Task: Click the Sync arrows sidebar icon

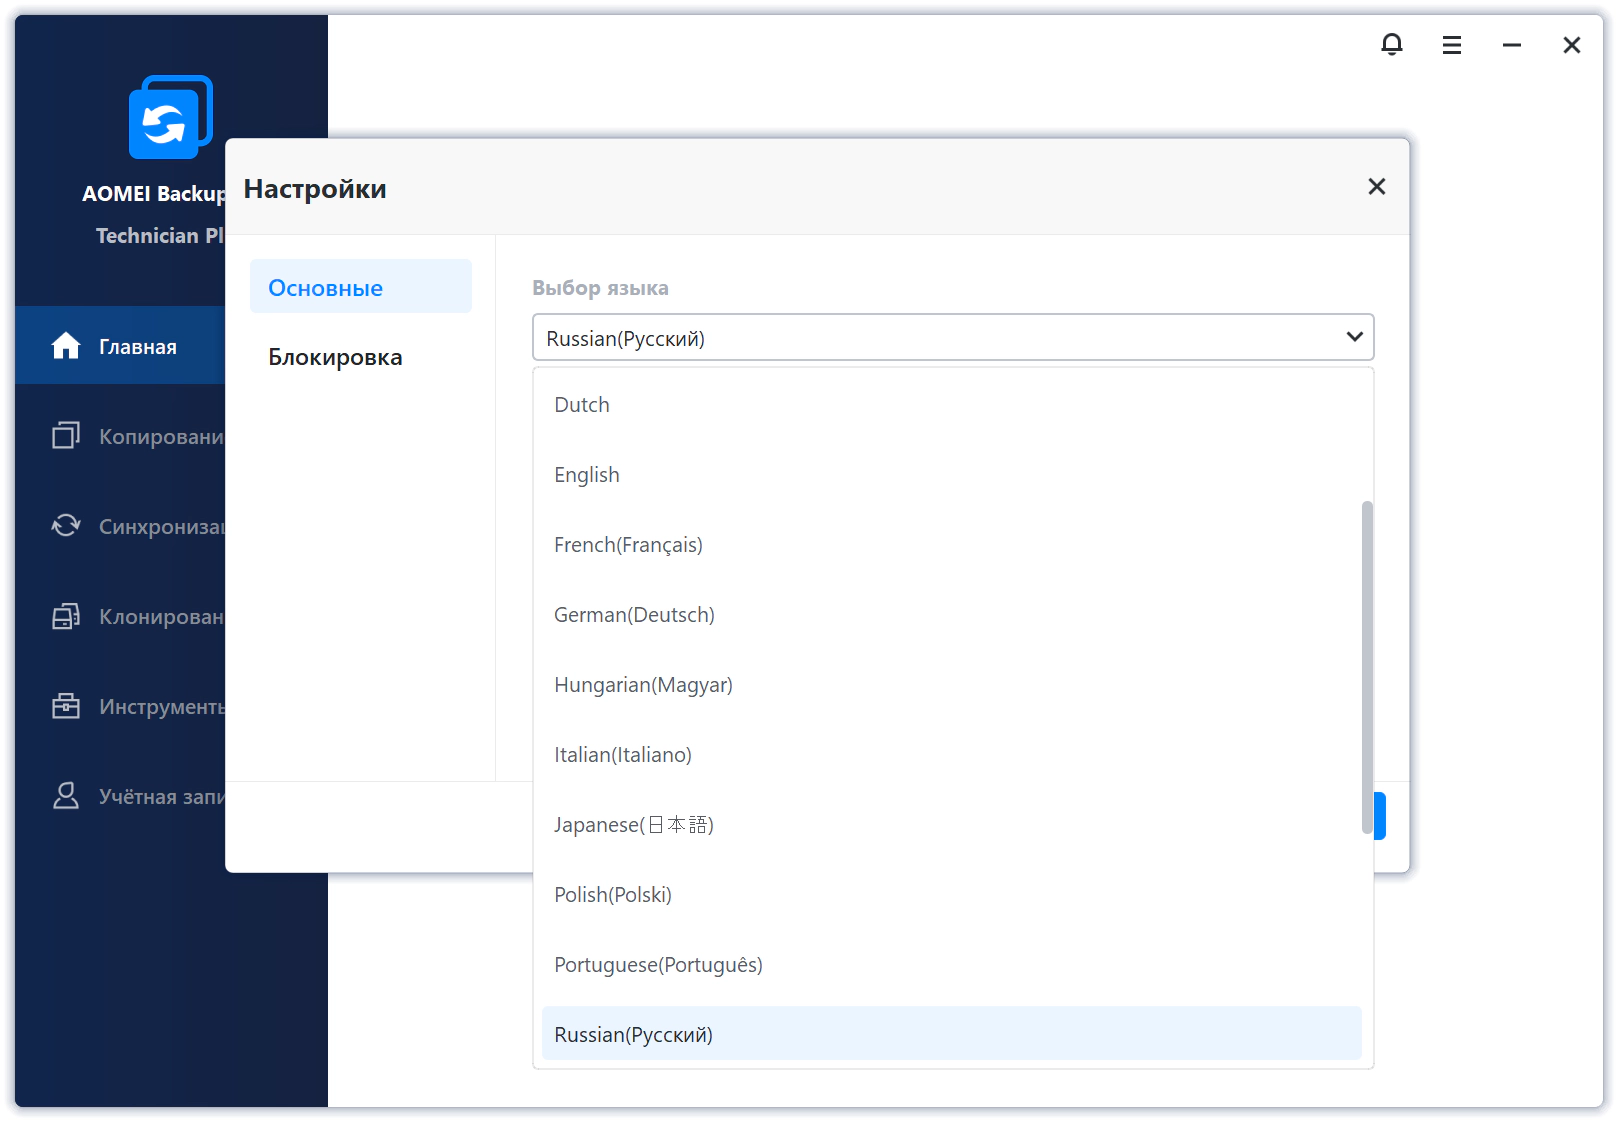Action: click(66, 526)
